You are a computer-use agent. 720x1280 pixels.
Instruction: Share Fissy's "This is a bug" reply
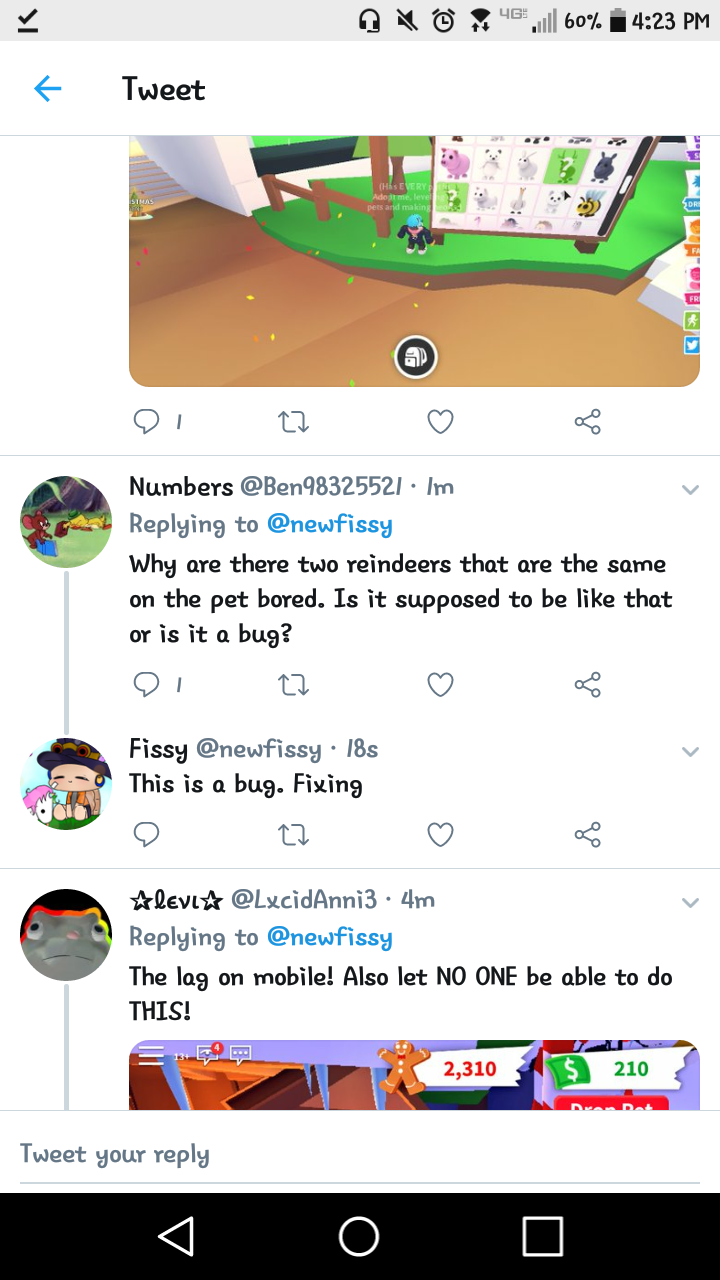(588, 834)
